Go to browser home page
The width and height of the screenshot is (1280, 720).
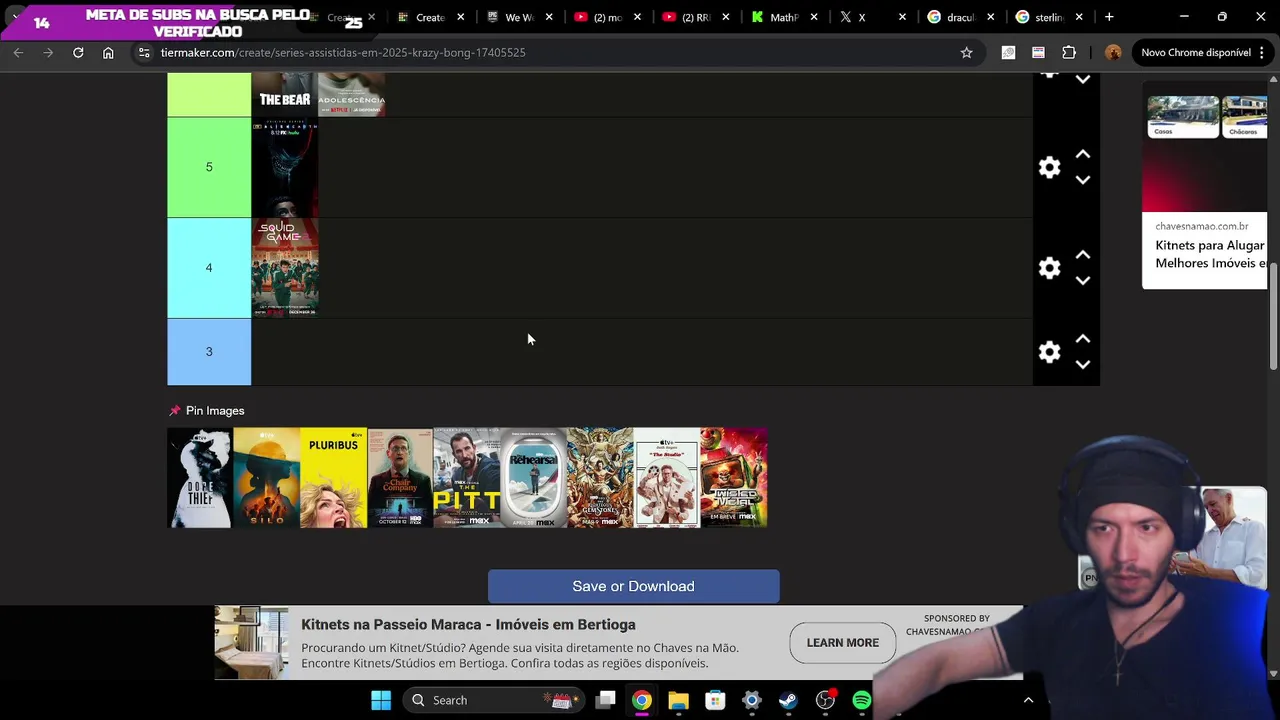pyautogui.click(x=108, y=52)
